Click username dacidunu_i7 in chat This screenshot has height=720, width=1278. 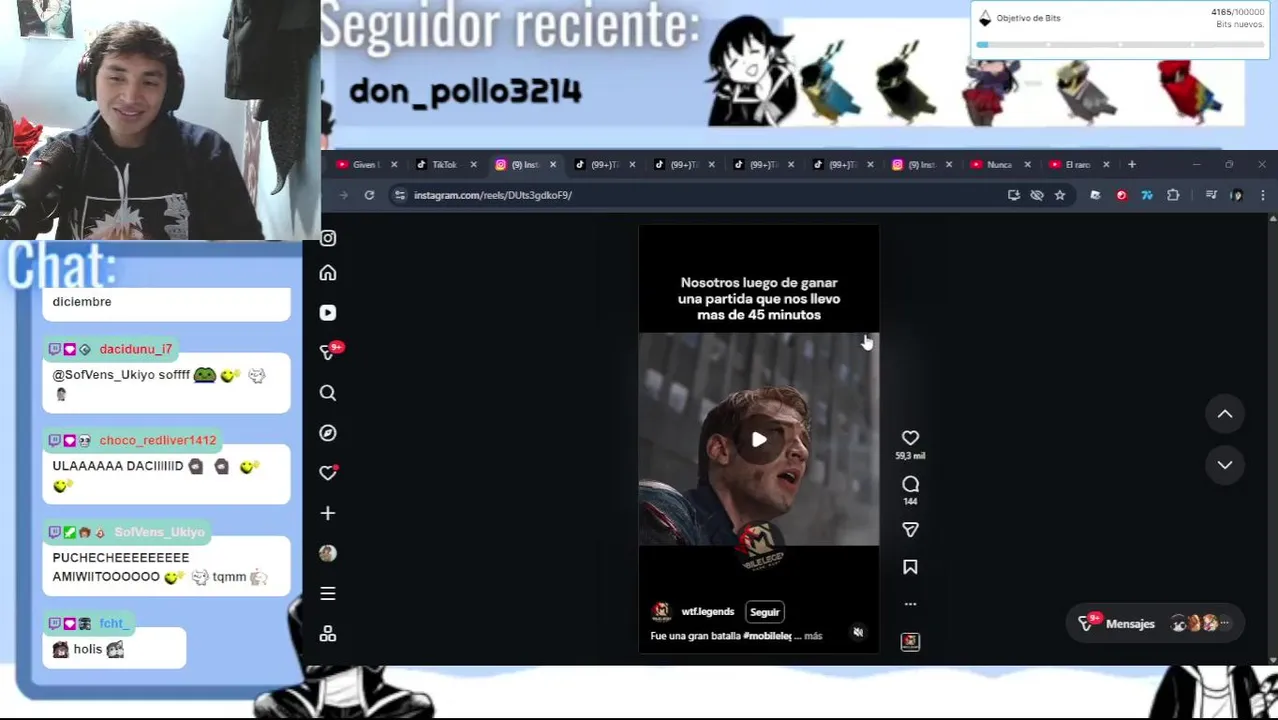point(136,349)
